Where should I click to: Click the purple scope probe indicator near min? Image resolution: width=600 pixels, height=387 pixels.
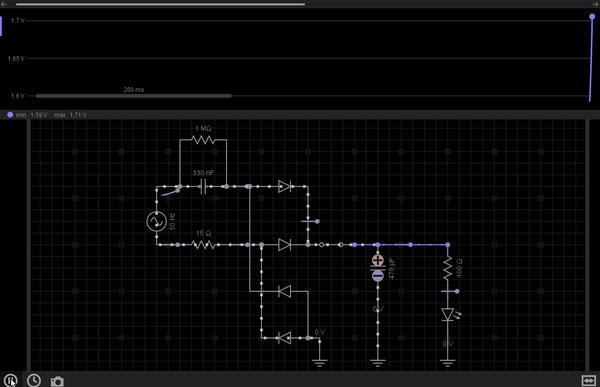click(x=10, y=114)
